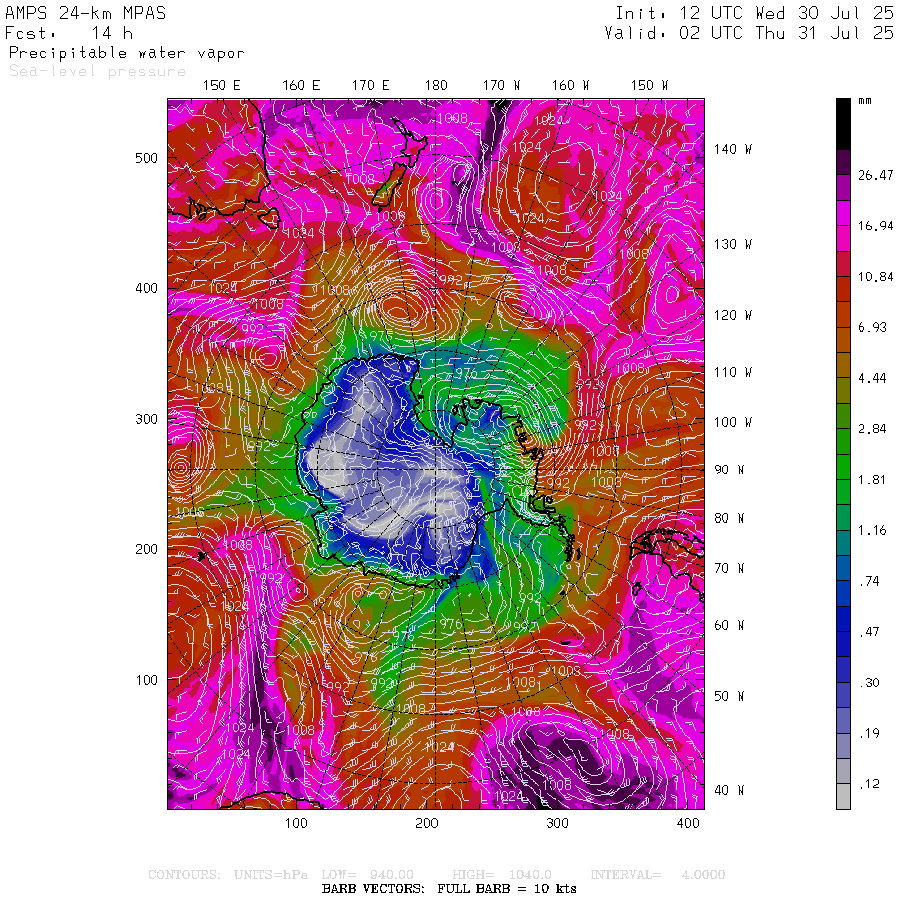Click the '150 W' longitude label
The height and width of the screenshot is (900, 900).
pos(649,85)
